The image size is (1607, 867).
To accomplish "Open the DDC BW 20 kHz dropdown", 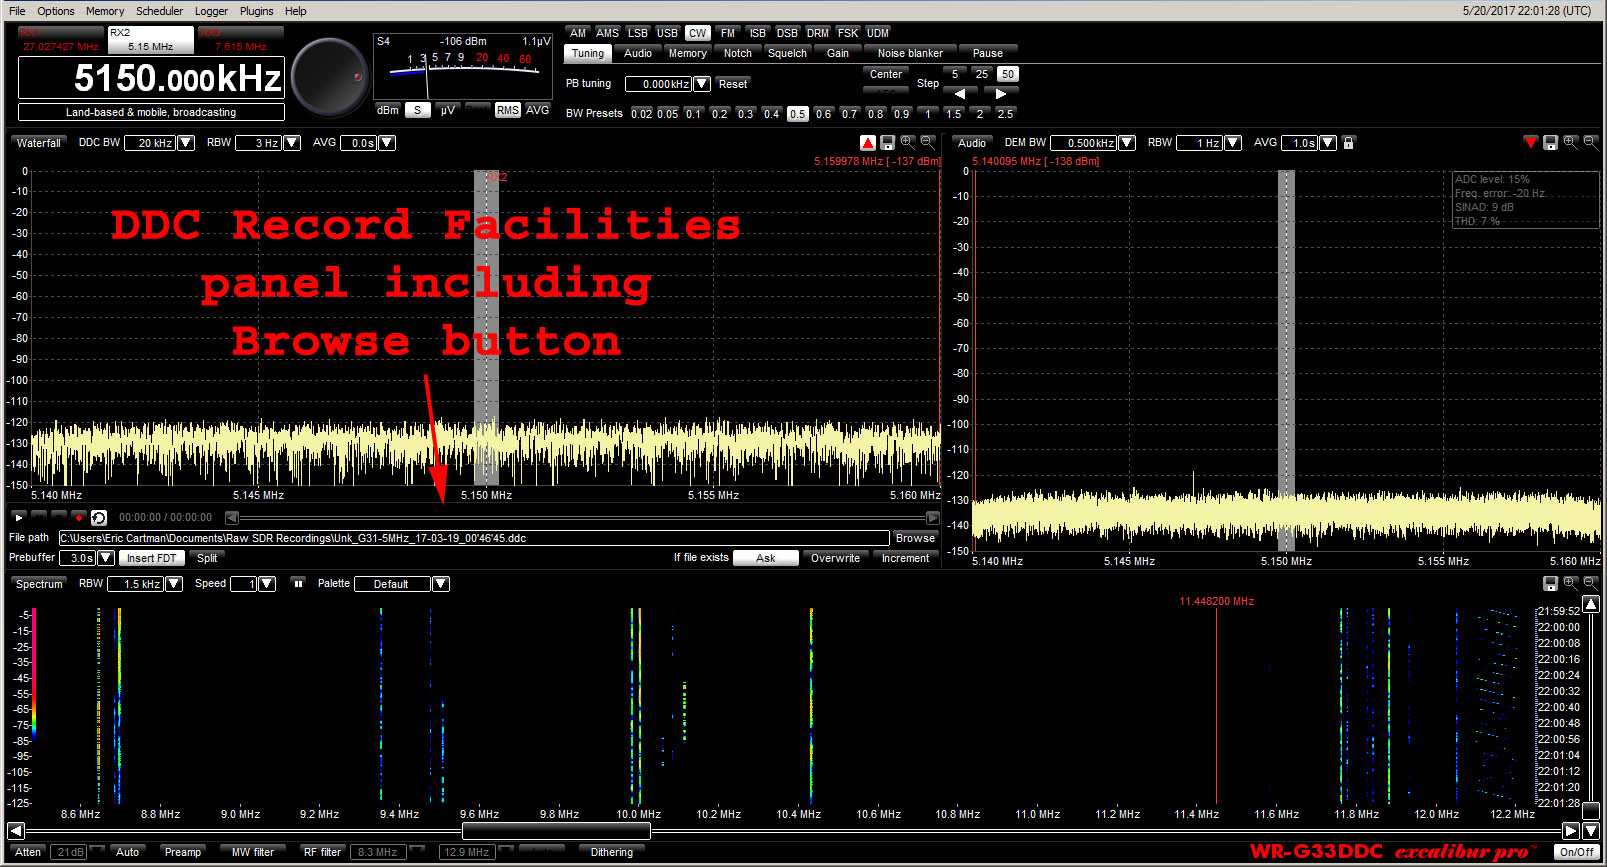I will (x=186, y=143).
